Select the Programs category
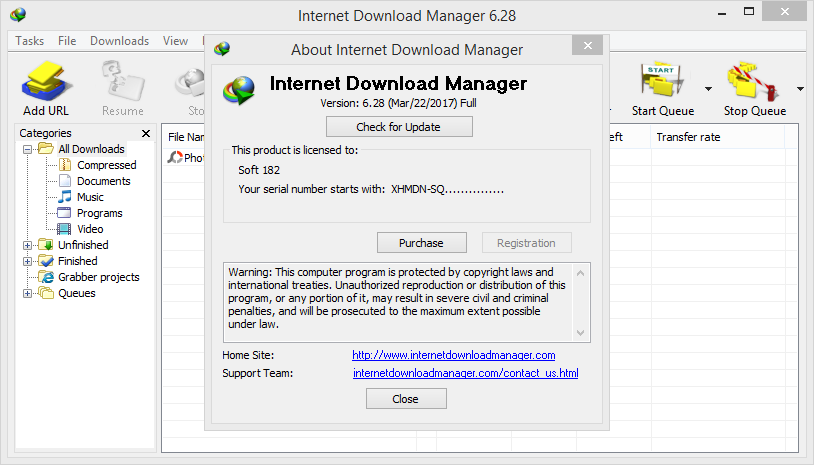 (99, 213)
